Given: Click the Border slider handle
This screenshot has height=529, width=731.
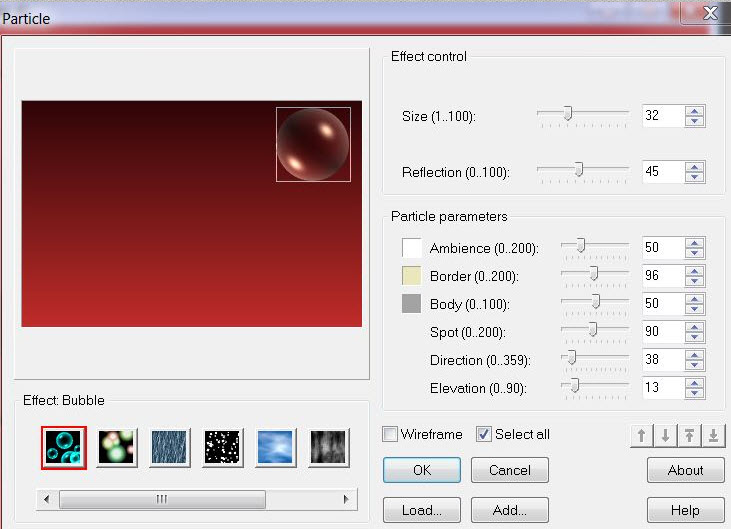Looking at the screenshot, I should tap(593, 273).
